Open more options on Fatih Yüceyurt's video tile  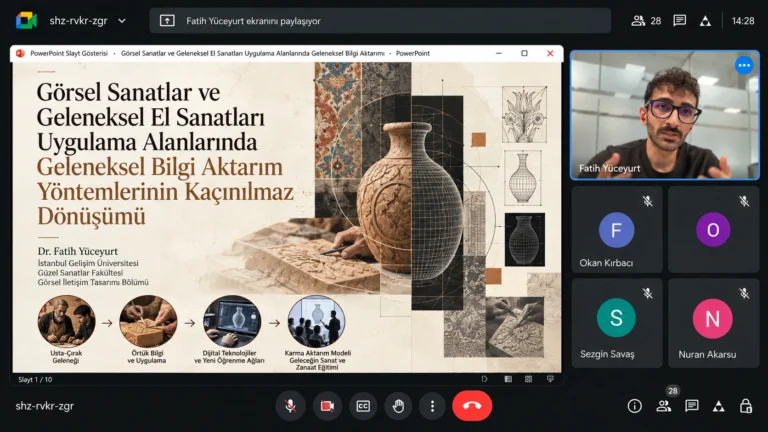744,65
